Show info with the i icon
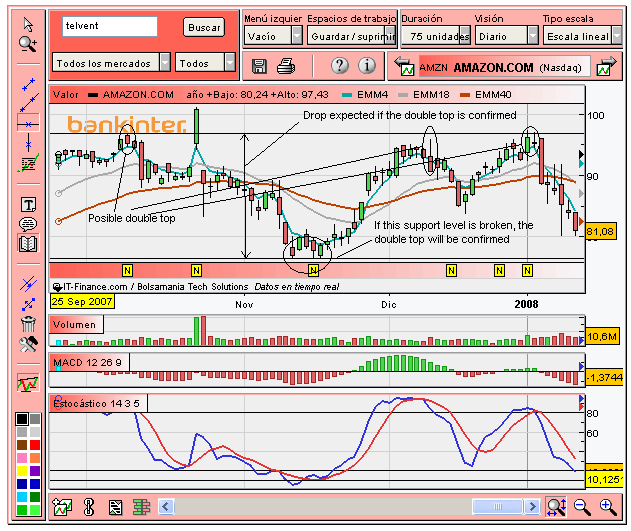Viewport: 631px width, 531px height. coord(367,66)
